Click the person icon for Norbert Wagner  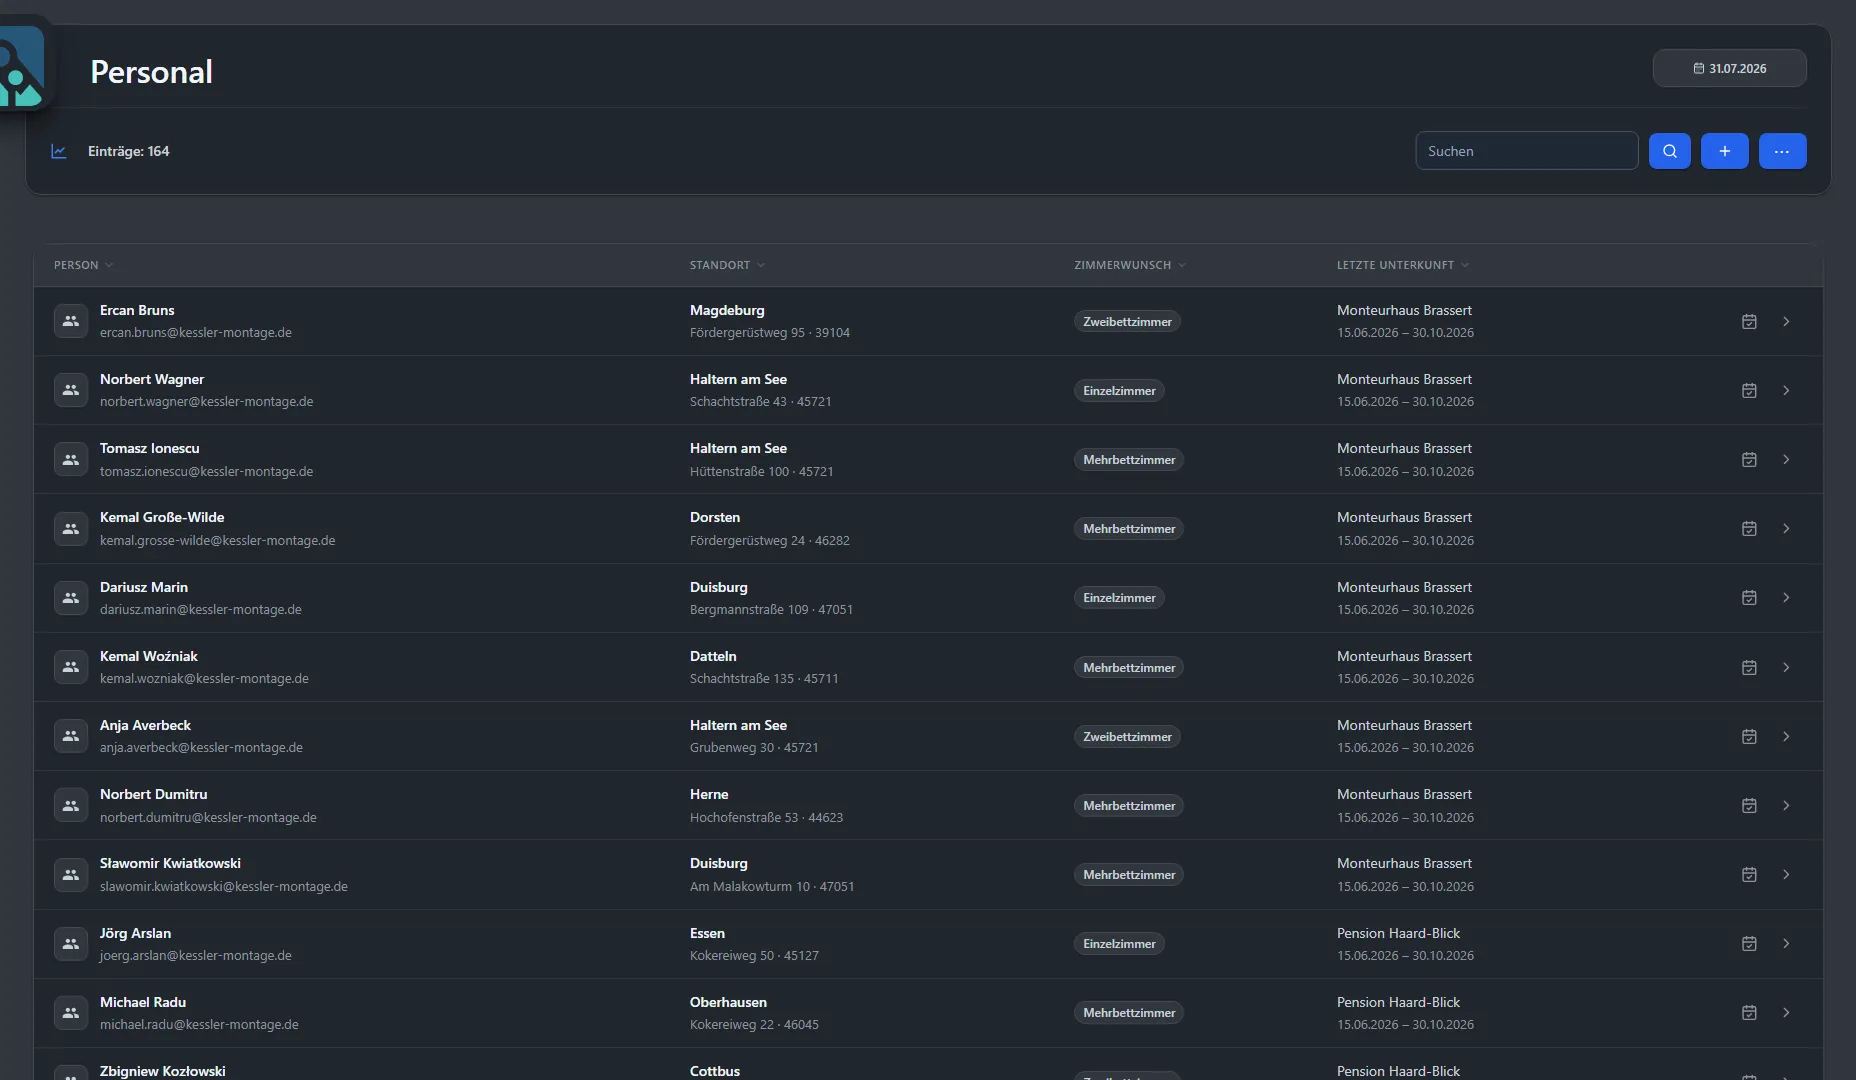pyautogui.click(x=71, y=390)
